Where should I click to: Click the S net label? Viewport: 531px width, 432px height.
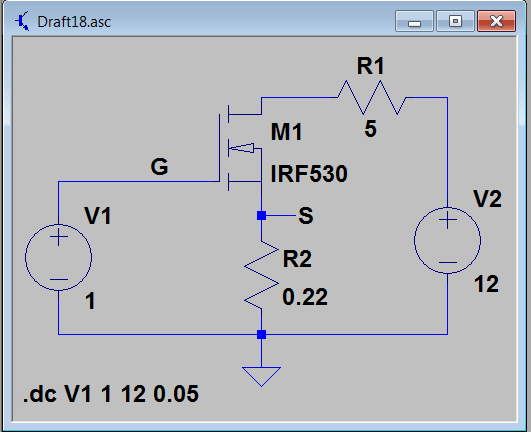306,215
